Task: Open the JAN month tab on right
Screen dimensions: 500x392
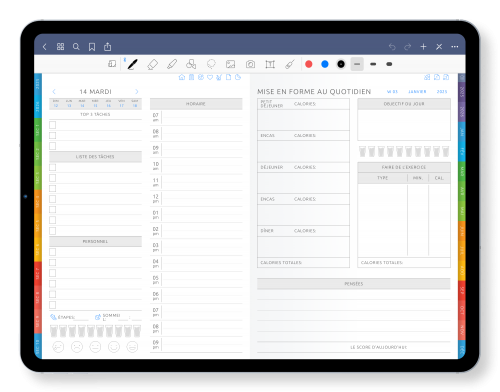Action: [x=462, y=132]
